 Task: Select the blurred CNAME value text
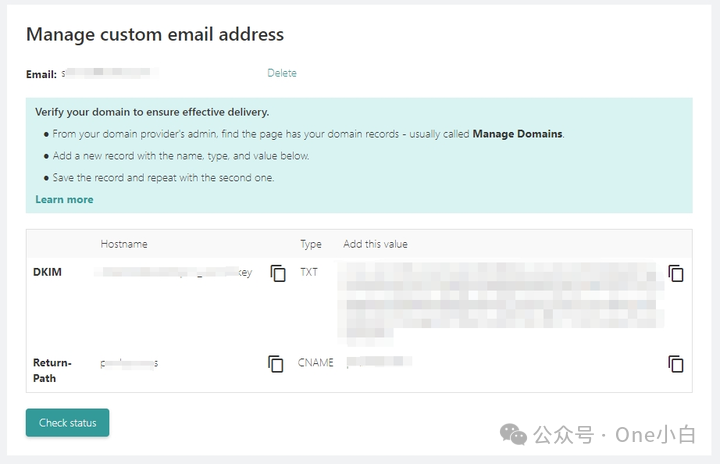point(379,362)
